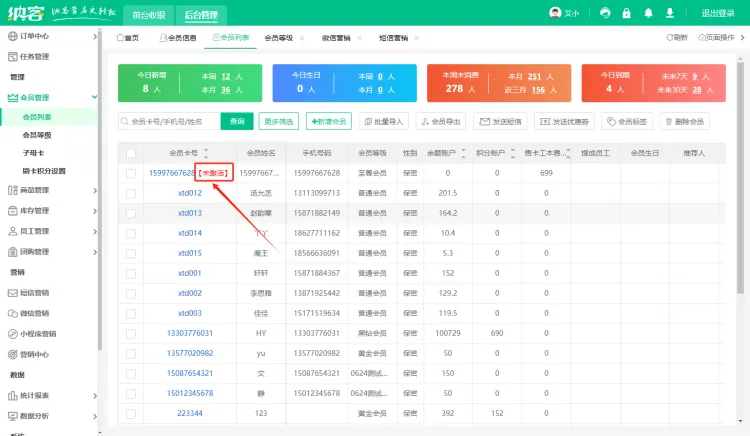Focus the 会员卡号/手机号/姓名 search field
This screenshot has width=750, height=436.
(x=169, y=121)
